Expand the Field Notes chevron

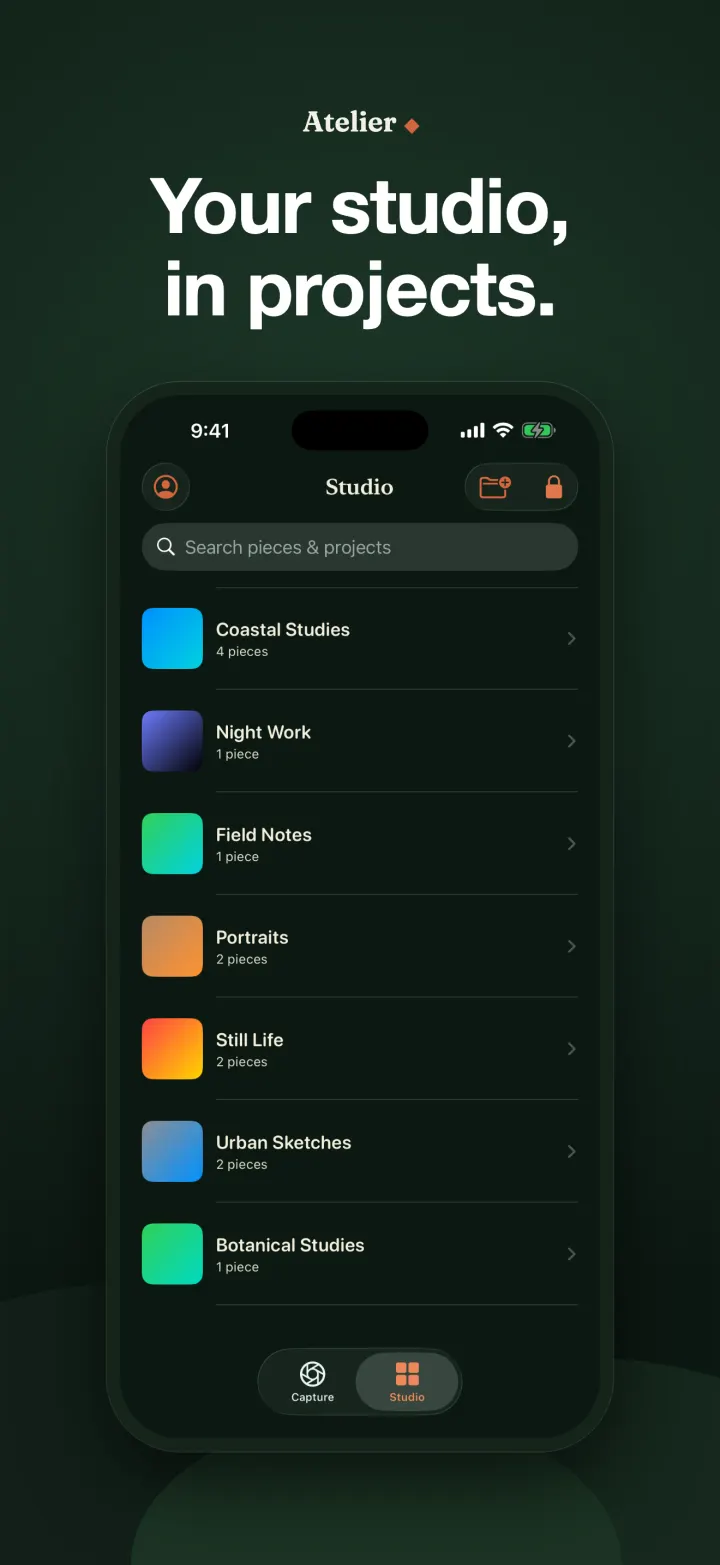571,844
